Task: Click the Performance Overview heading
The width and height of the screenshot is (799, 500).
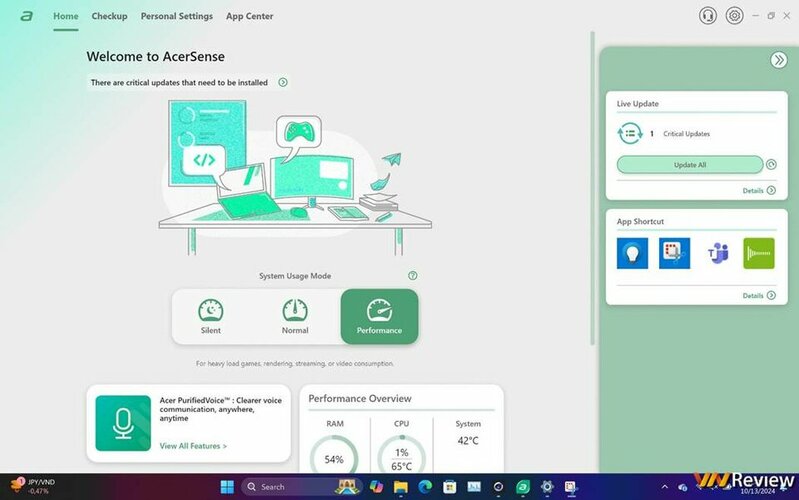Action: point(360,399)
